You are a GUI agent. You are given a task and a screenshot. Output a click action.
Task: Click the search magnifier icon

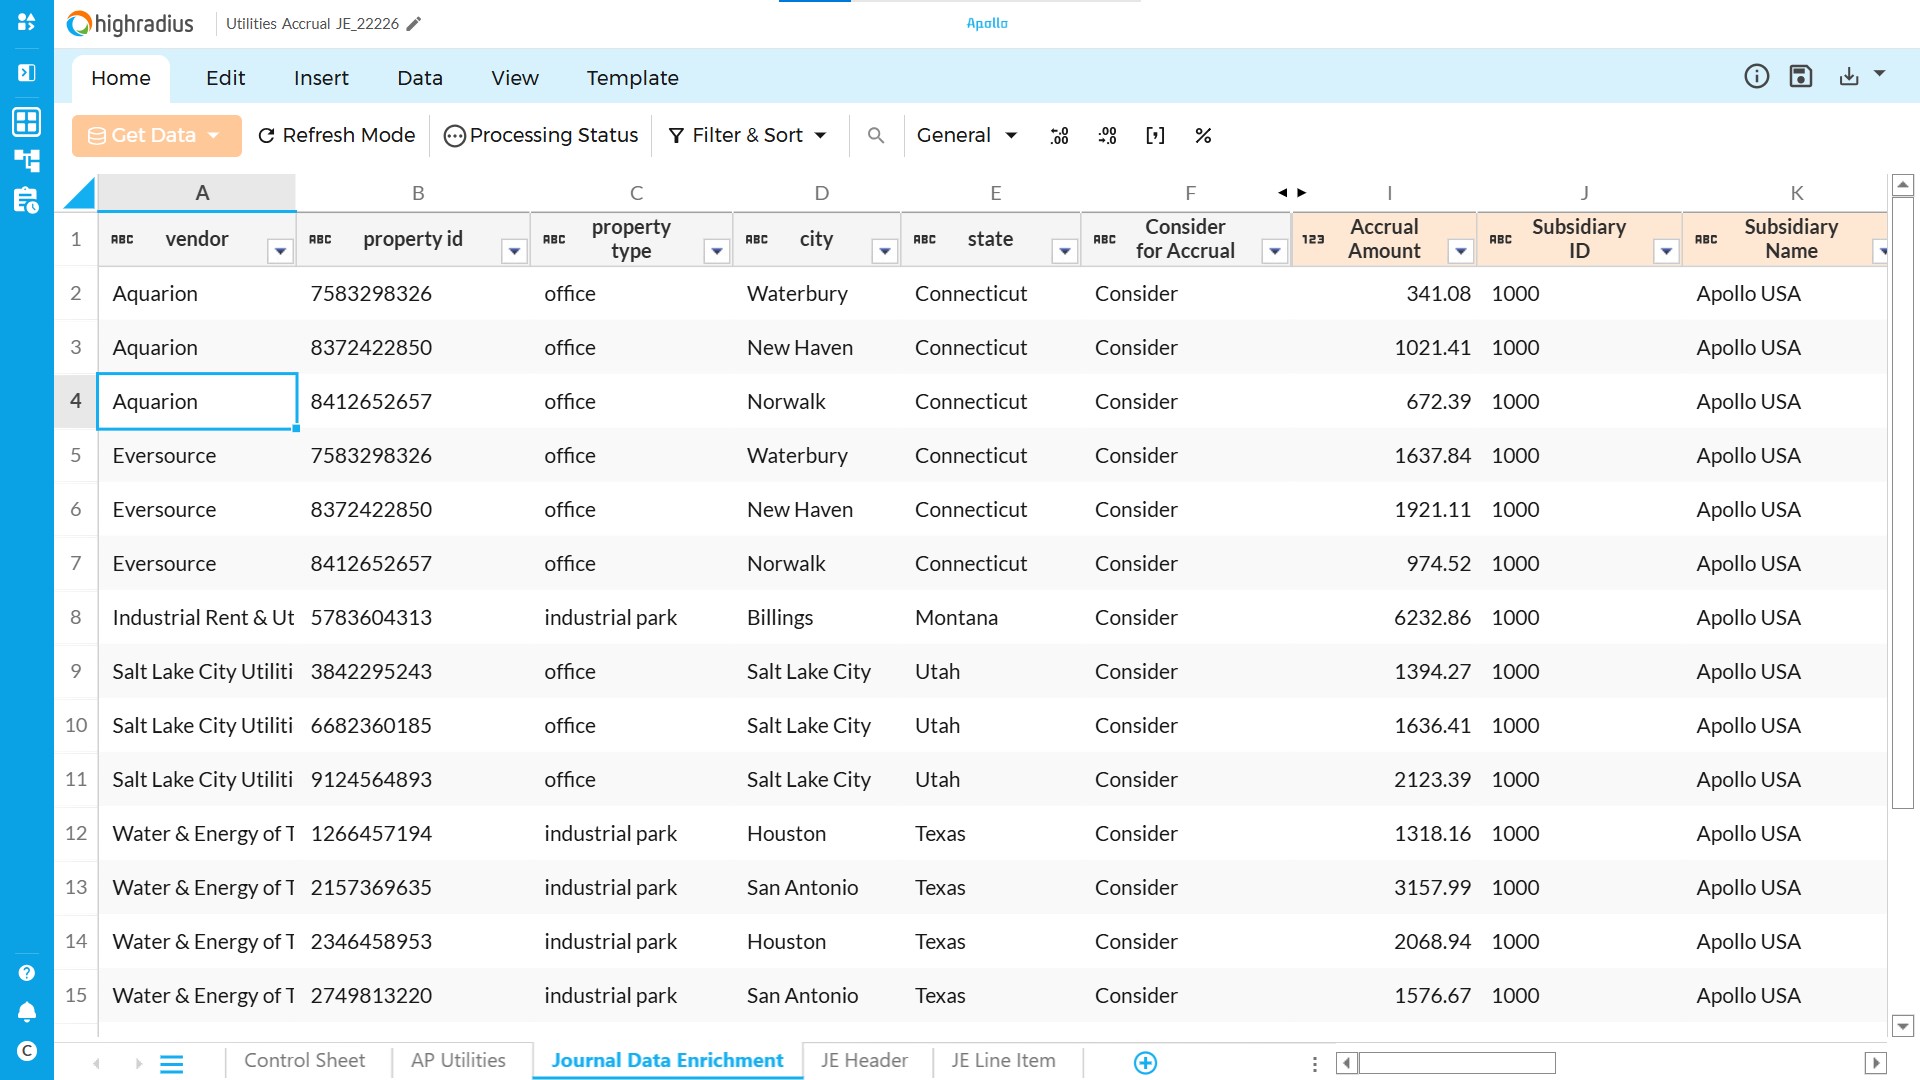click(x=875, y=136)
